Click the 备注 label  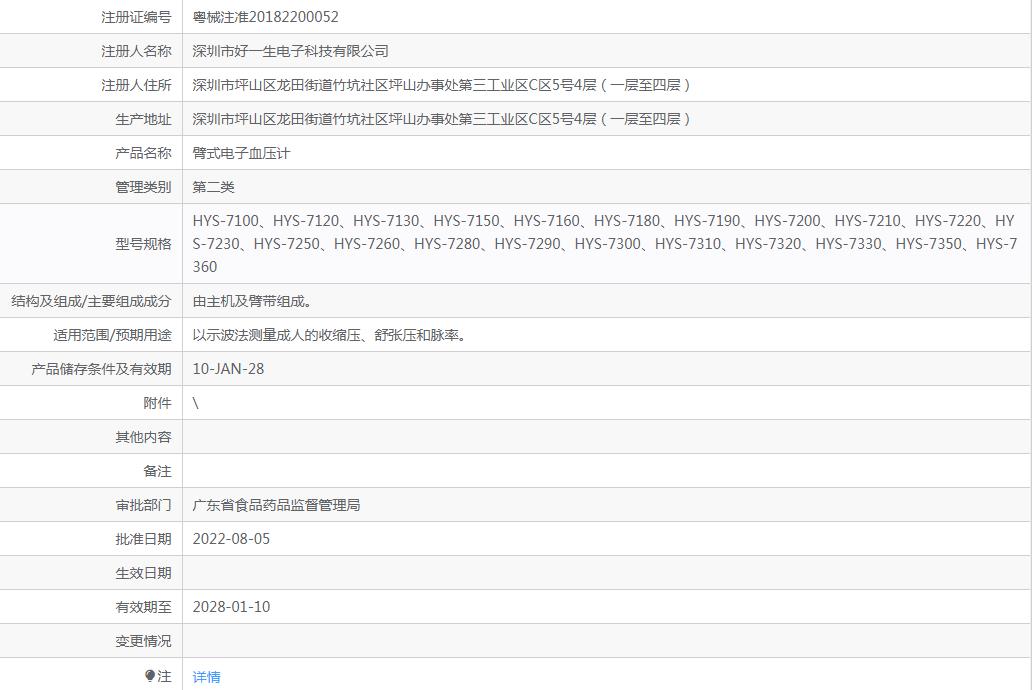157,471
